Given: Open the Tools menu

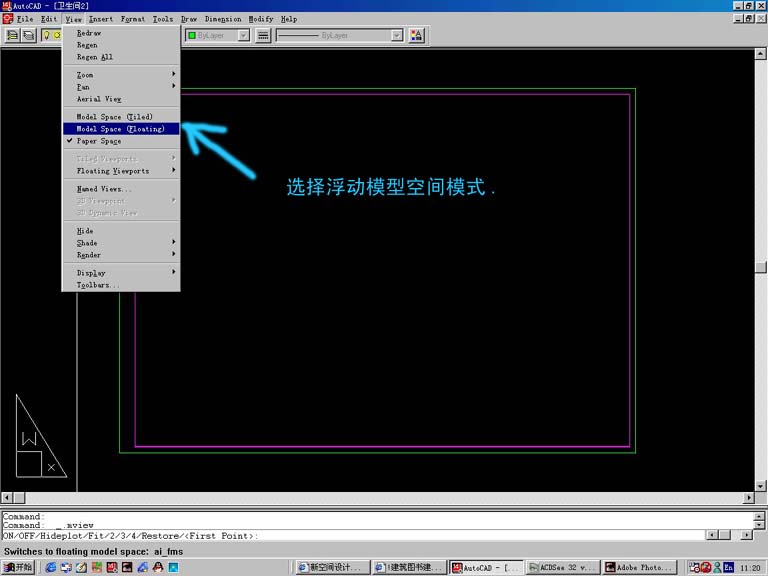Looking at the screenshot, I should point(163,19).
